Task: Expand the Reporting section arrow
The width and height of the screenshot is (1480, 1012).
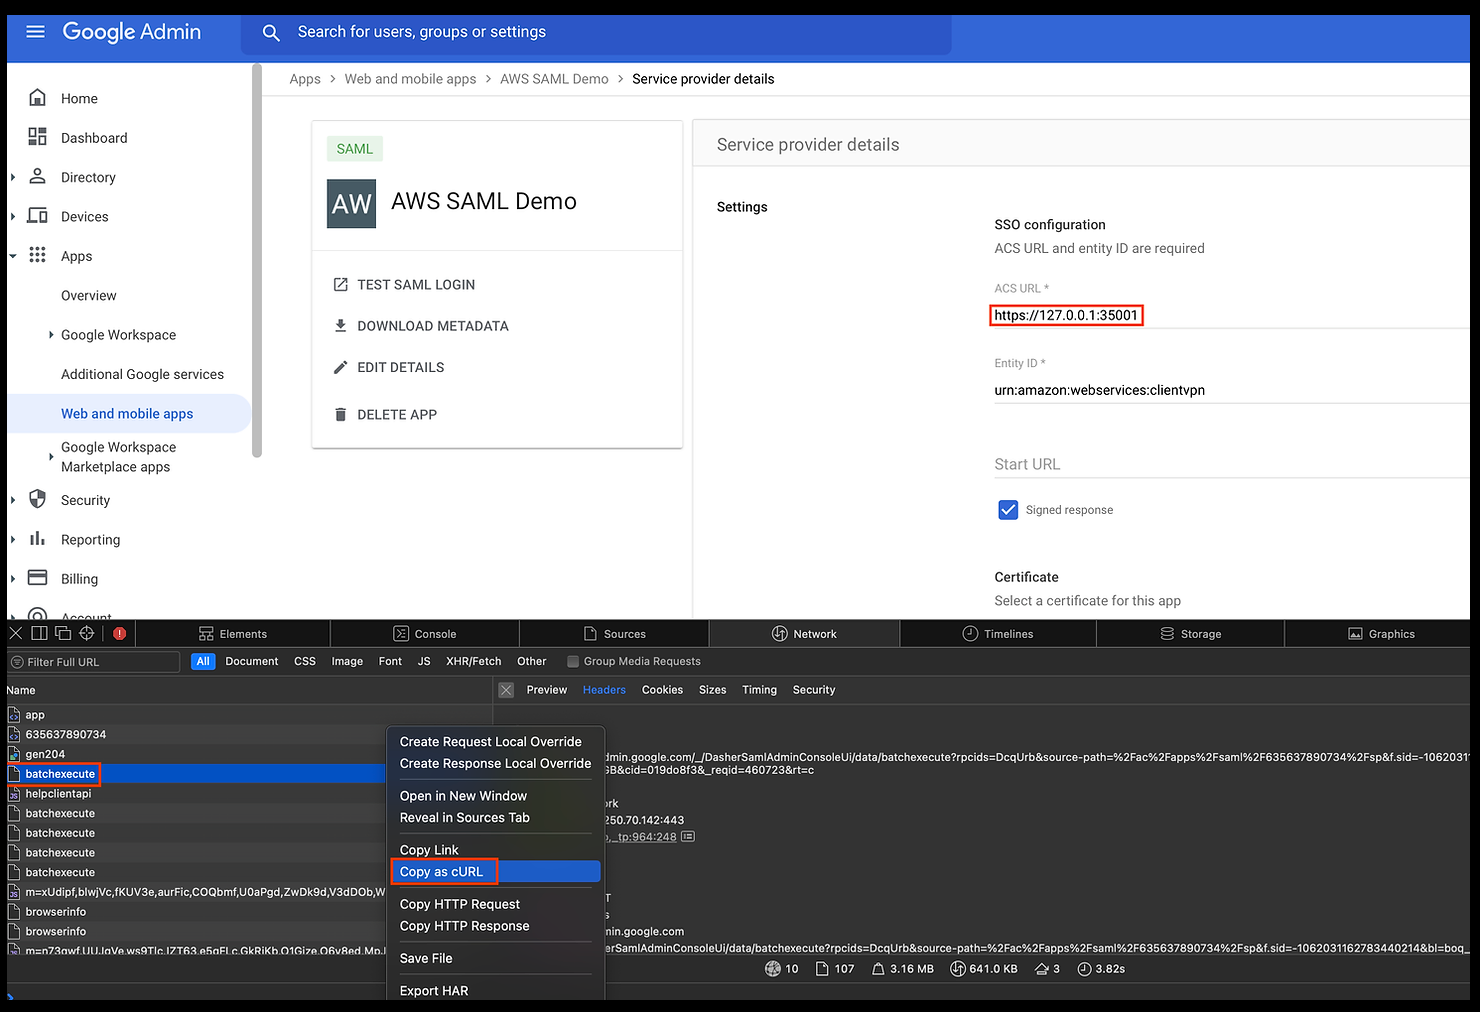Action: tap(13, 539)
